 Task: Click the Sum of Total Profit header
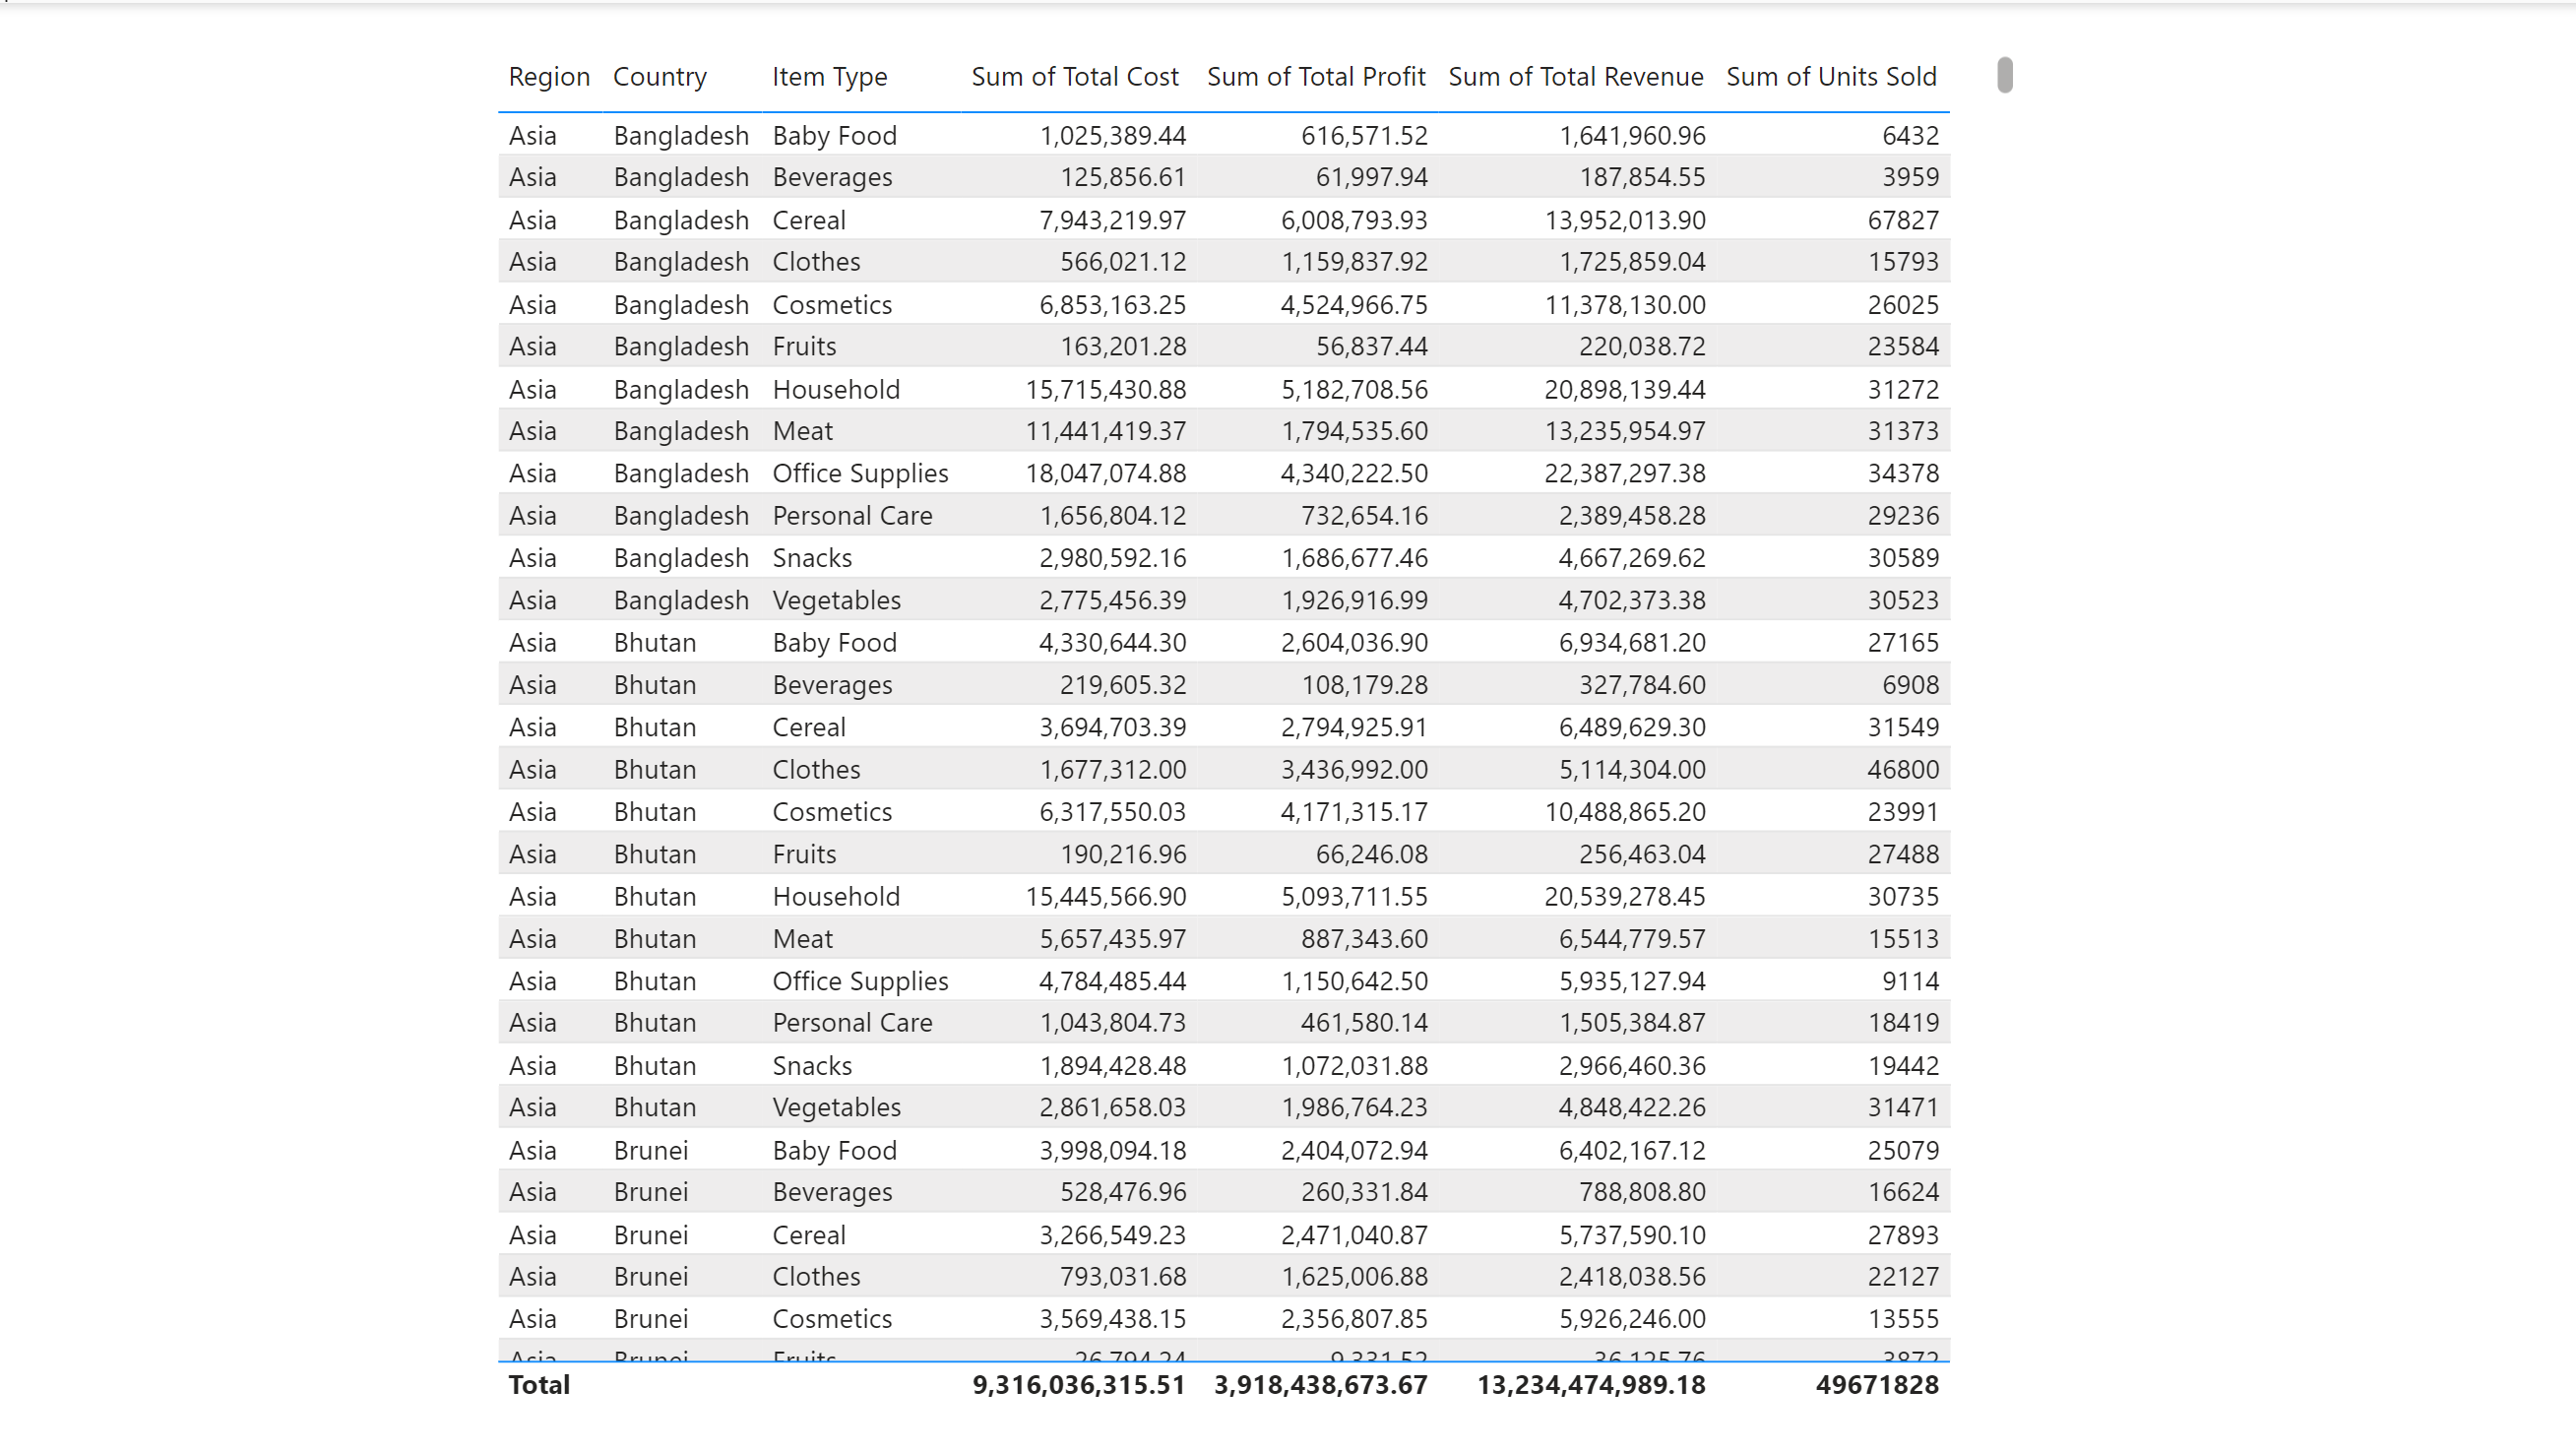(1316, 77)
